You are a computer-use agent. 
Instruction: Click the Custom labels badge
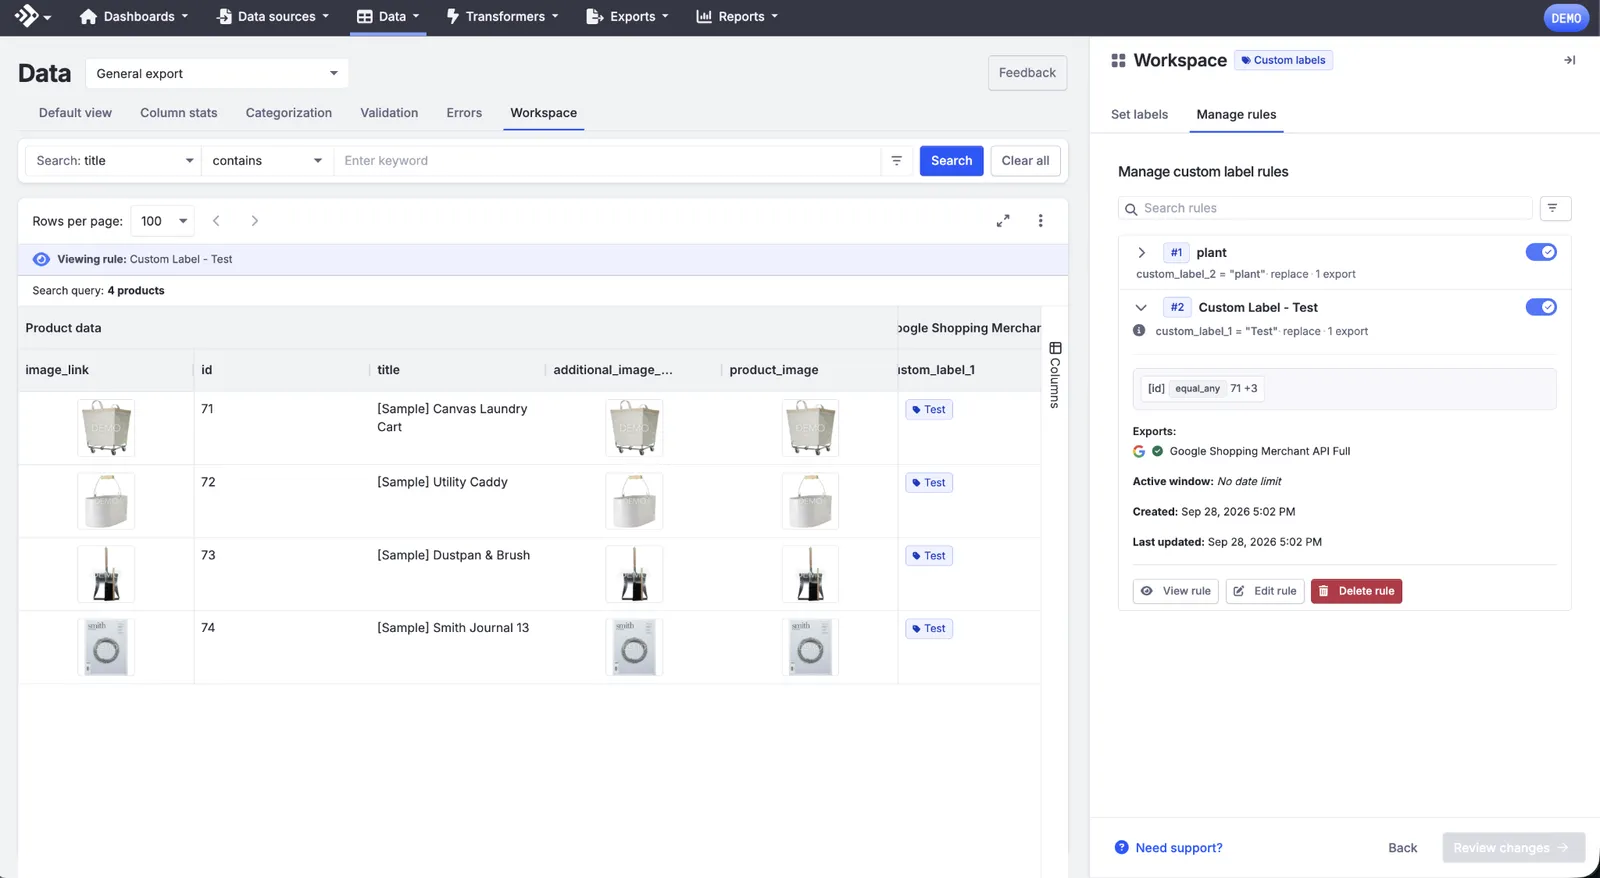click(x=1283, y=60)
